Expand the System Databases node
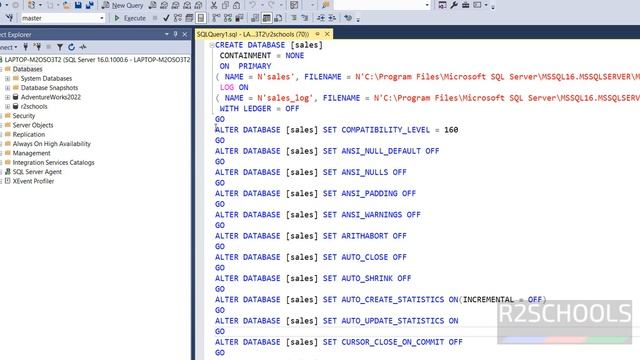This screenshot has width=640, height=360. click(7, 78)
